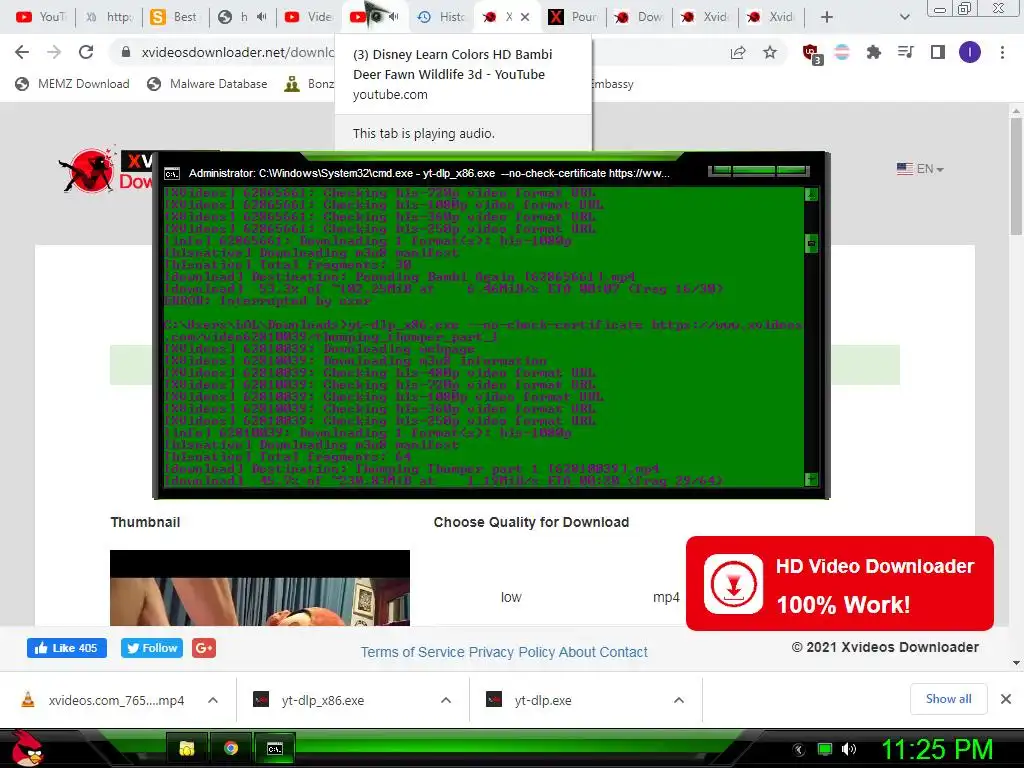The image size is (1024, 768).
Task: Click the browser forward arrow
Action: coord(54,52)
